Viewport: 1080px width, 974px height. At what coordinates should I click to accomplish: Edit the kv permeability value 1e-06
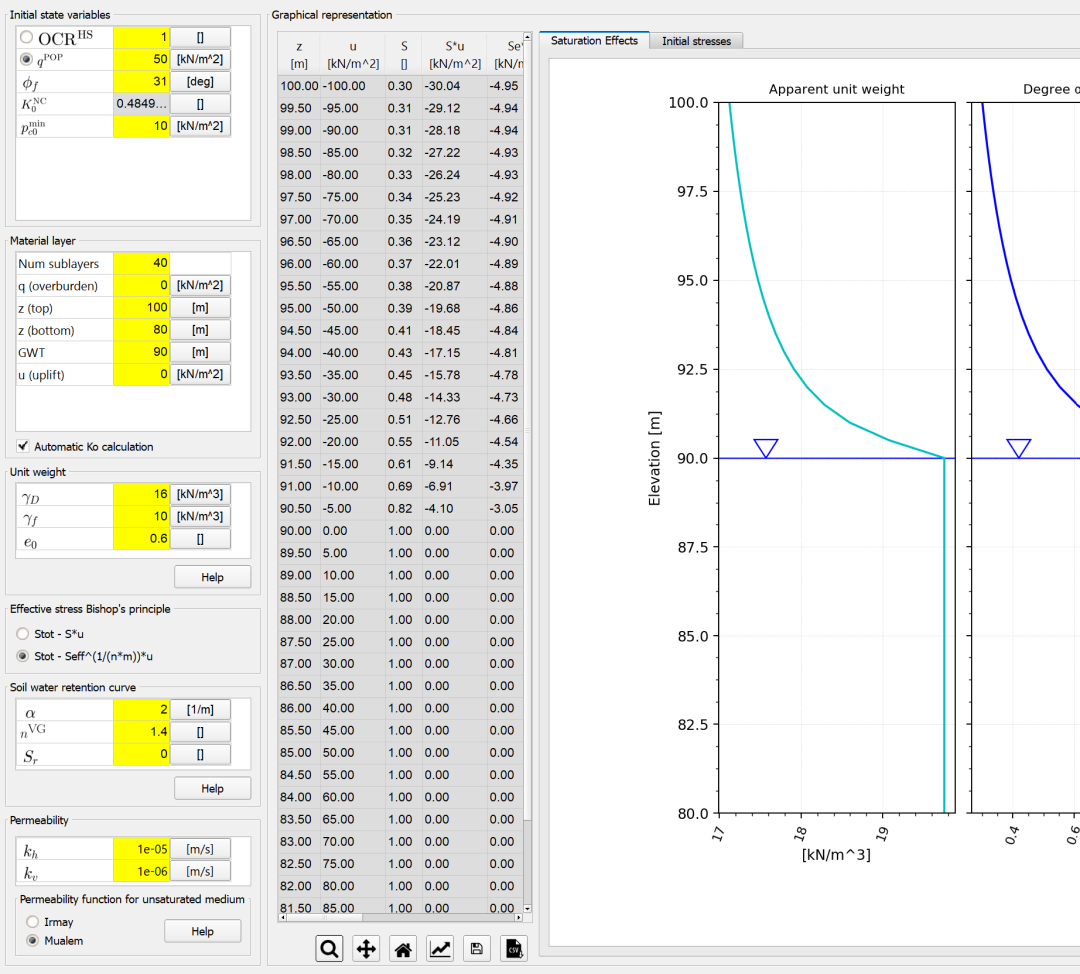point(141,871)
